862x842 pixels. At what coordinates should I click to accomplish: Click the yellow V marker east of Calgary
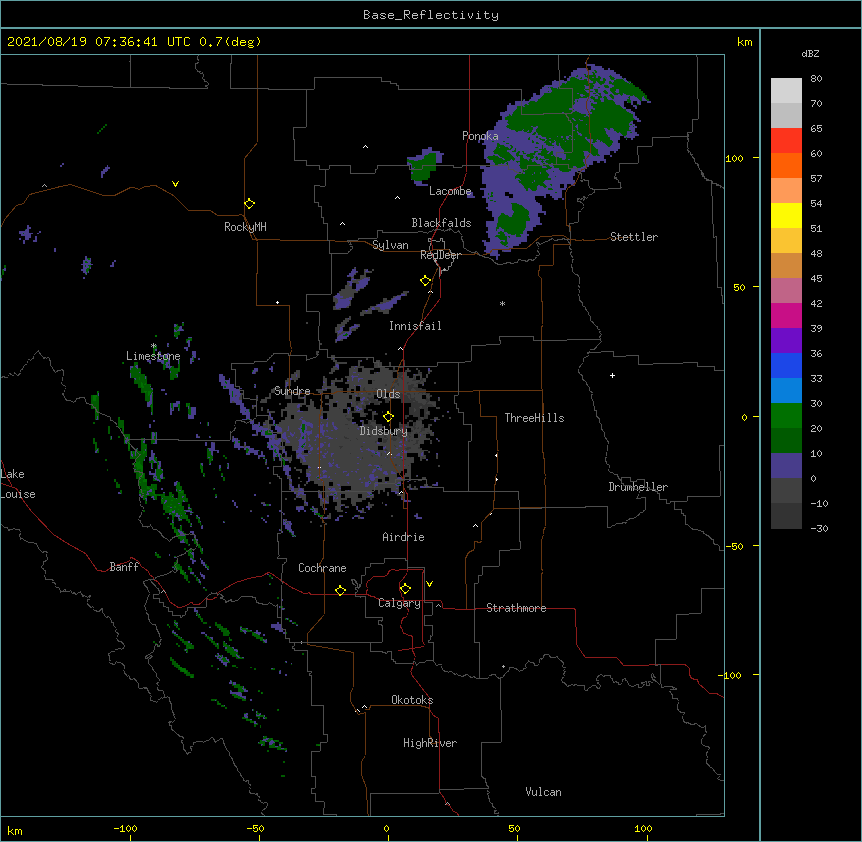tap(429, 584)
